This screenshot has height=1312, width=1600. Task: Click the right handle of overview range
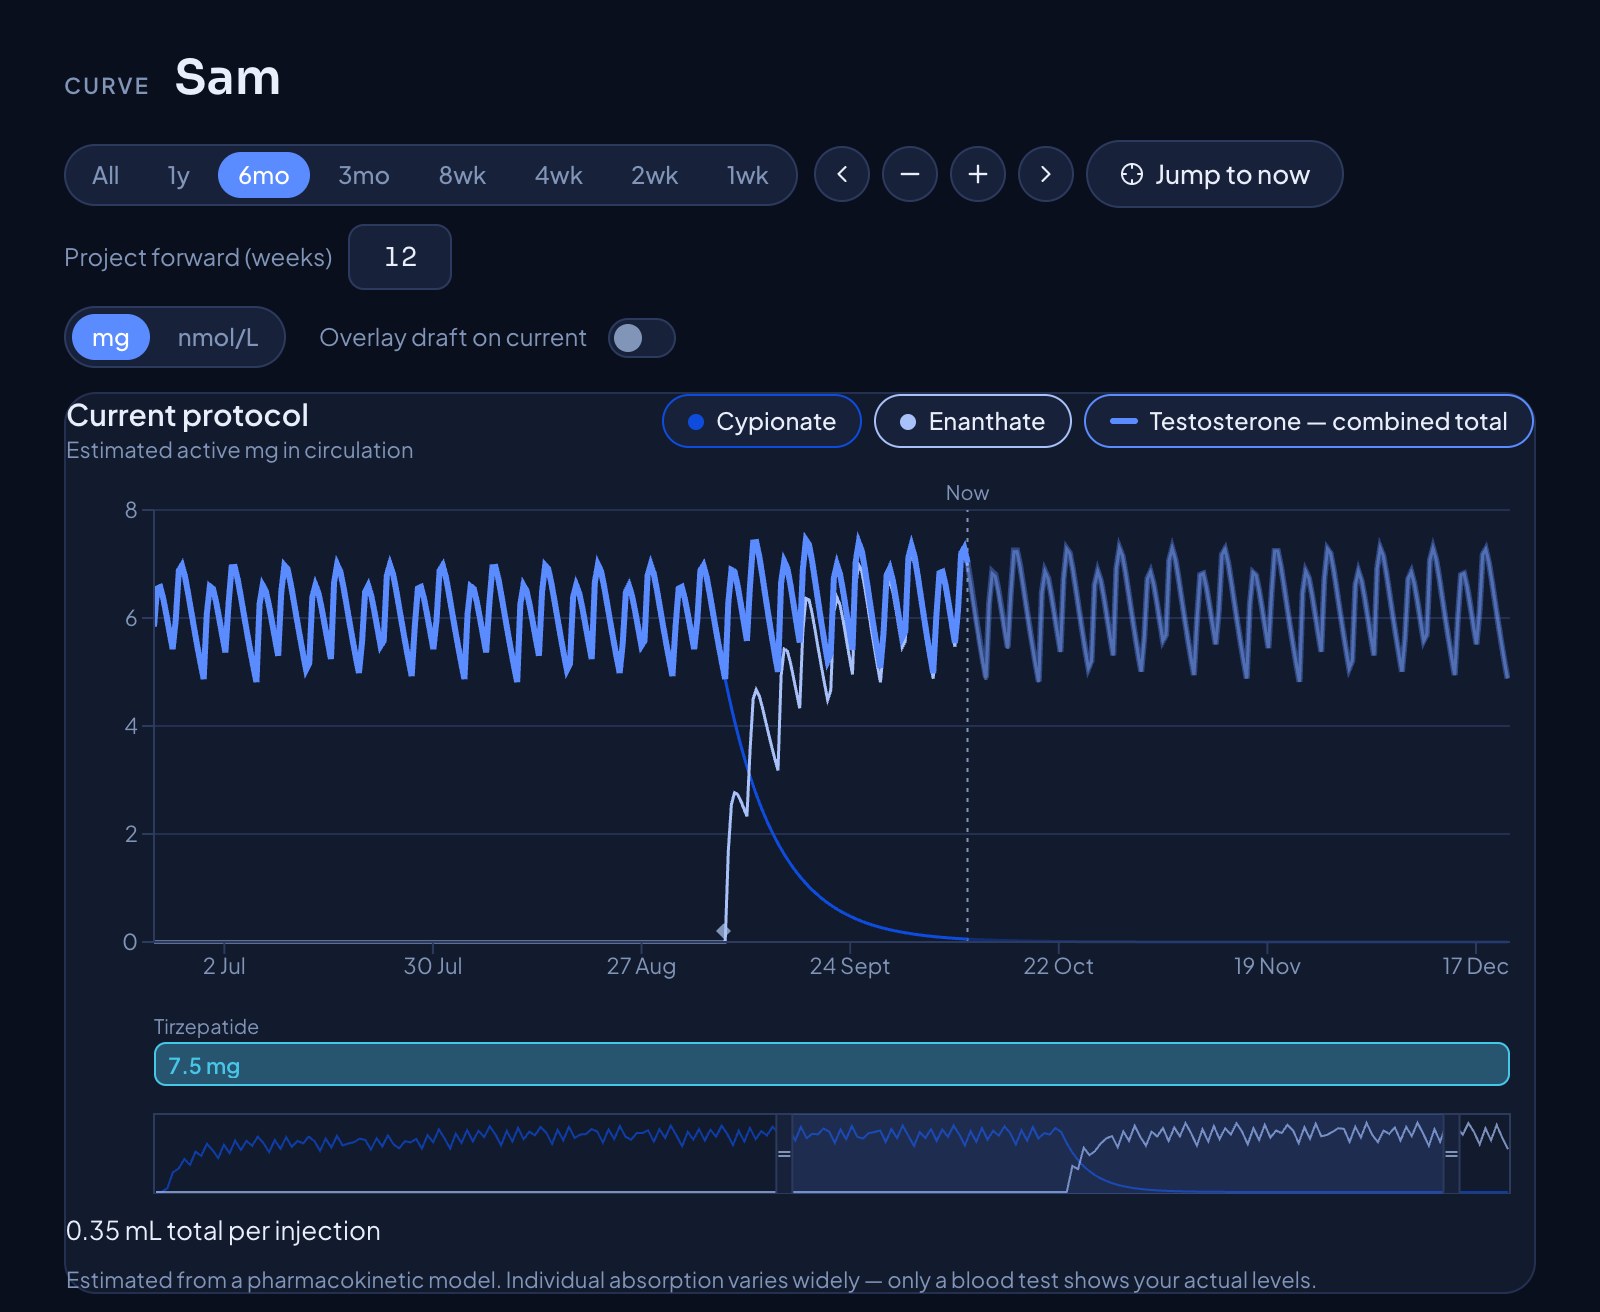tap(1451, 1154)
